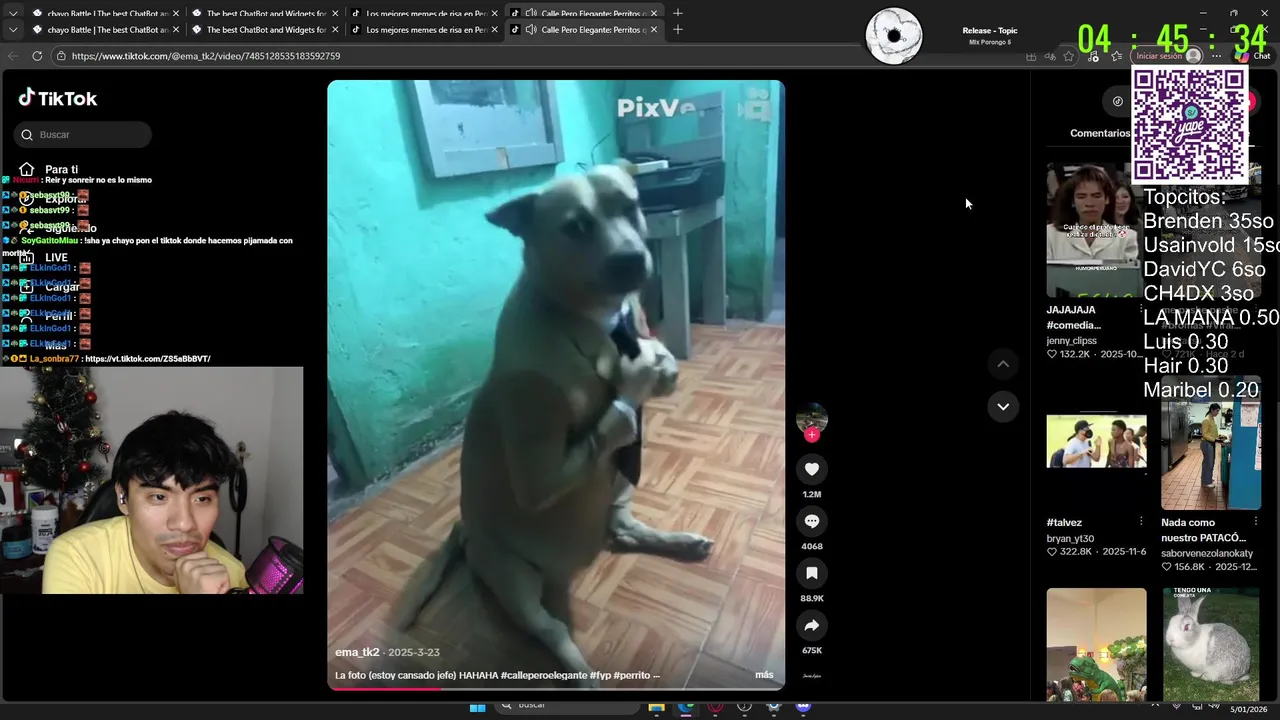This screenshot has height=720, width=1280.
Task: Share video with the arrow icon
Action: click(812, 625)
